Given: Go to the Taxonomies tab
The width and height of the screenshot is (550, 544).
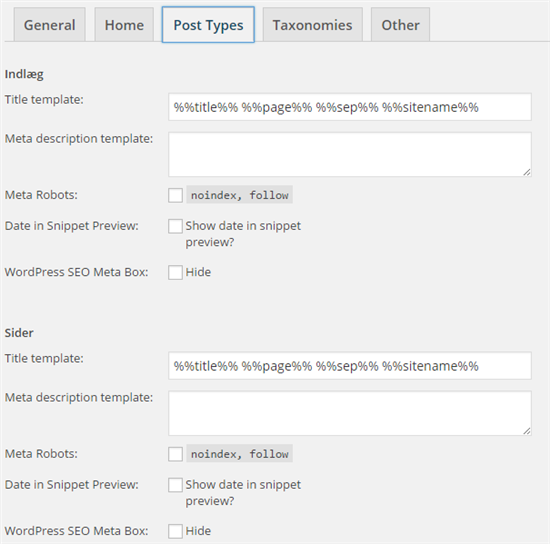Looking at the screenshot, I should [x=313, y=25].
